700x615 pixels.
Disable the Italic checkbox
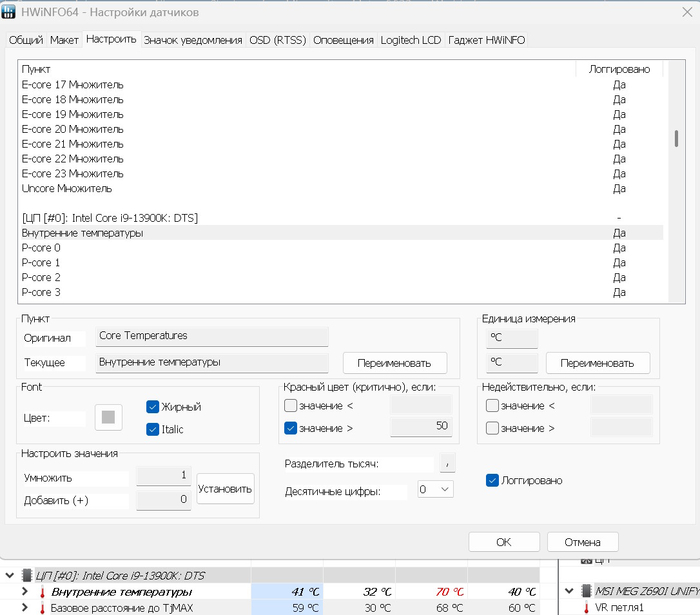click(x=153, y=429)
